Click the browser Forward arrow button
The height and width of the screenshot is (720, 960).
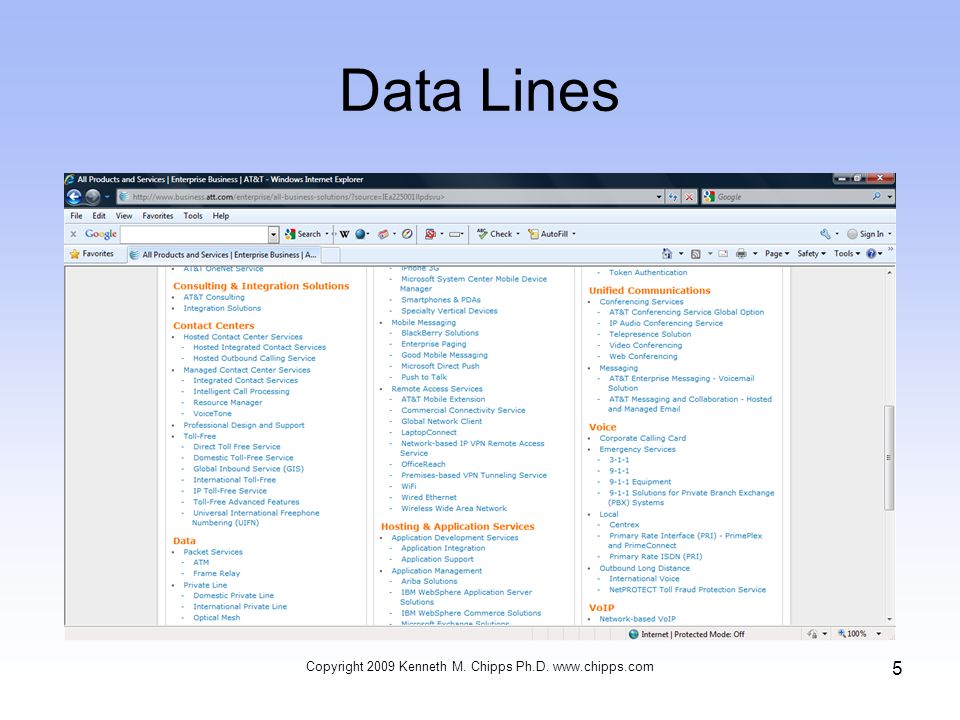[x=92, y=197]
